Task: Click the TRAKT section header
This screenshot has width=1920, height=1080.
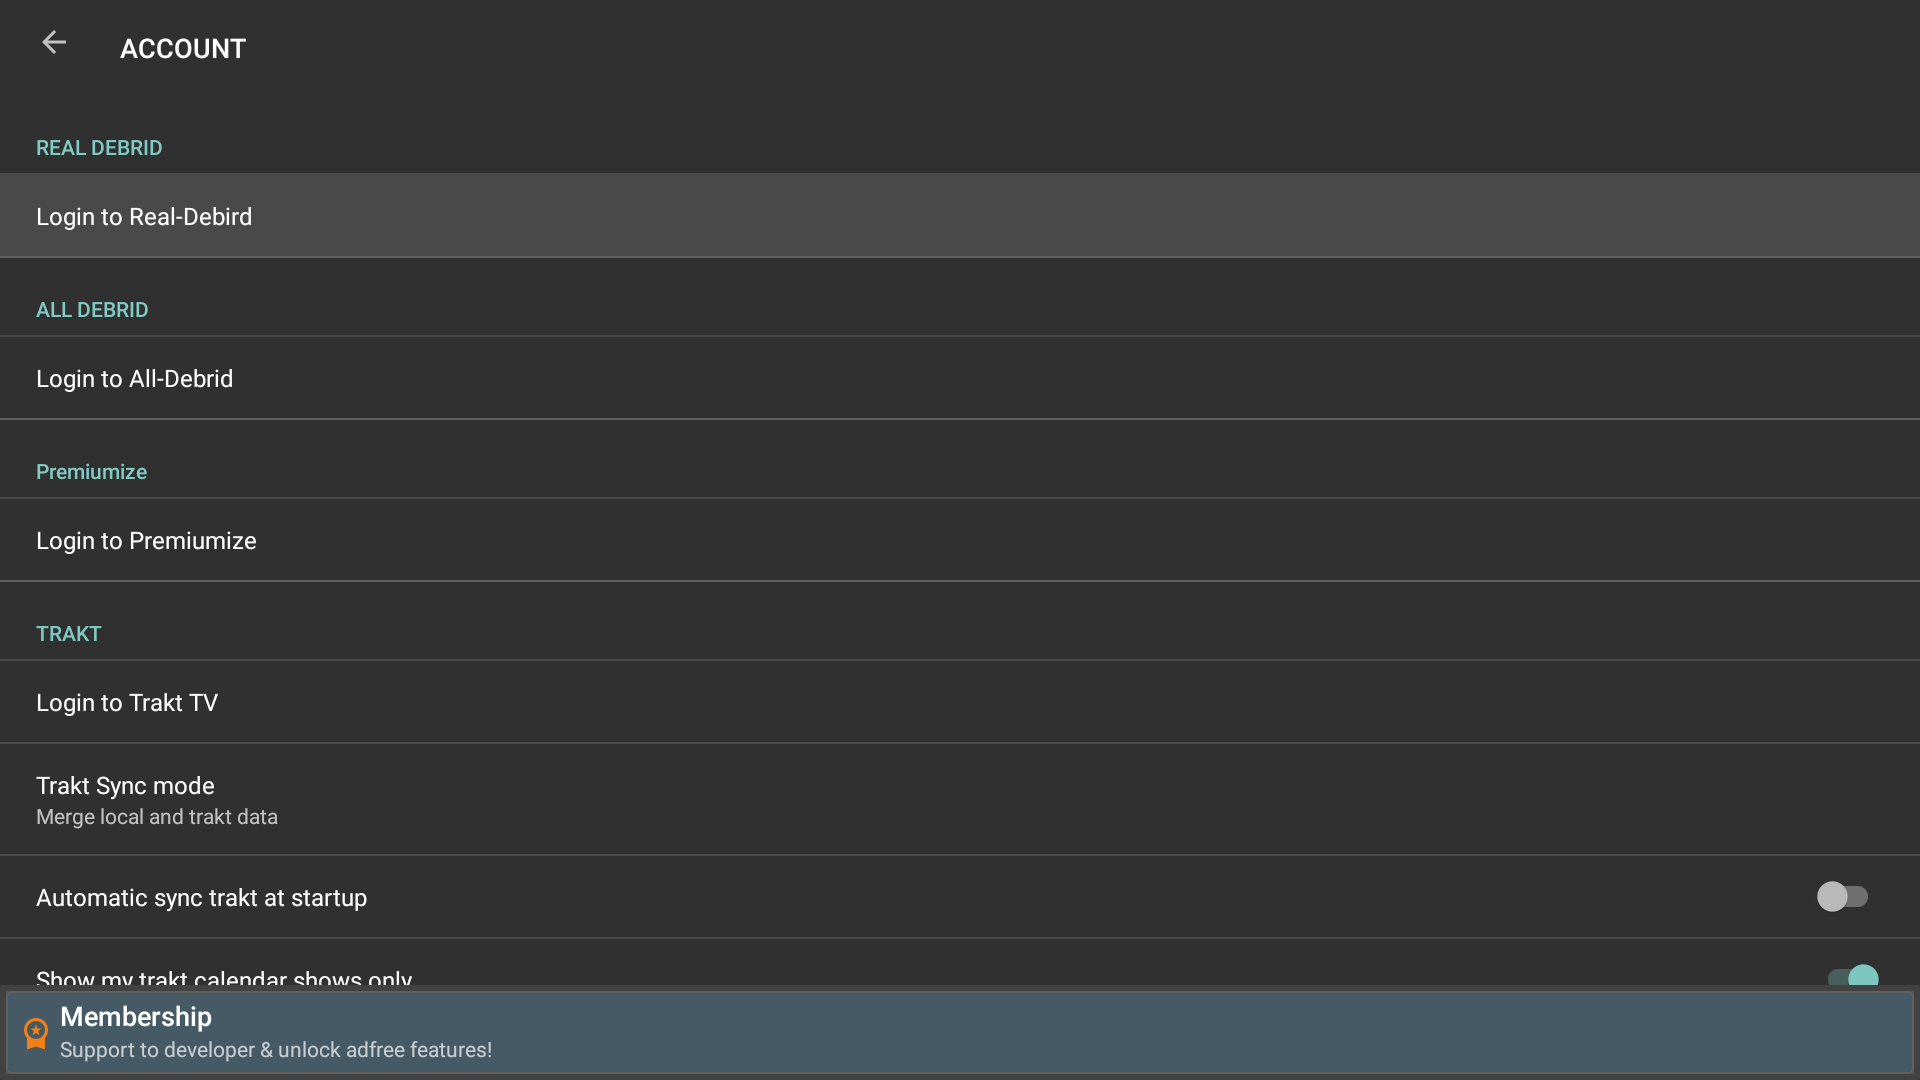Action: click(69, 634)
